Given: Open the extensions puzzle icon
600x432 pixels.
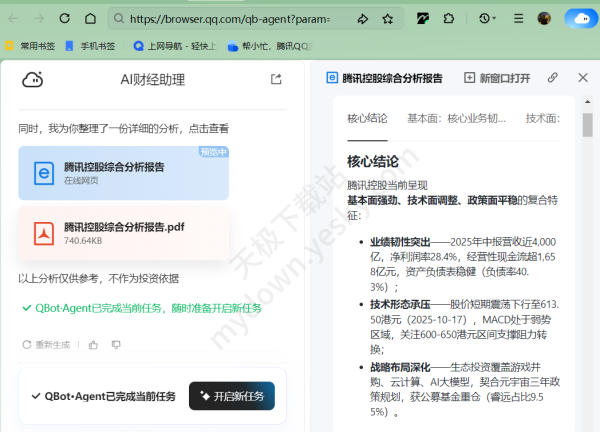Looking at the screenshot, I should pyautogui.click(x=449, y=19).
